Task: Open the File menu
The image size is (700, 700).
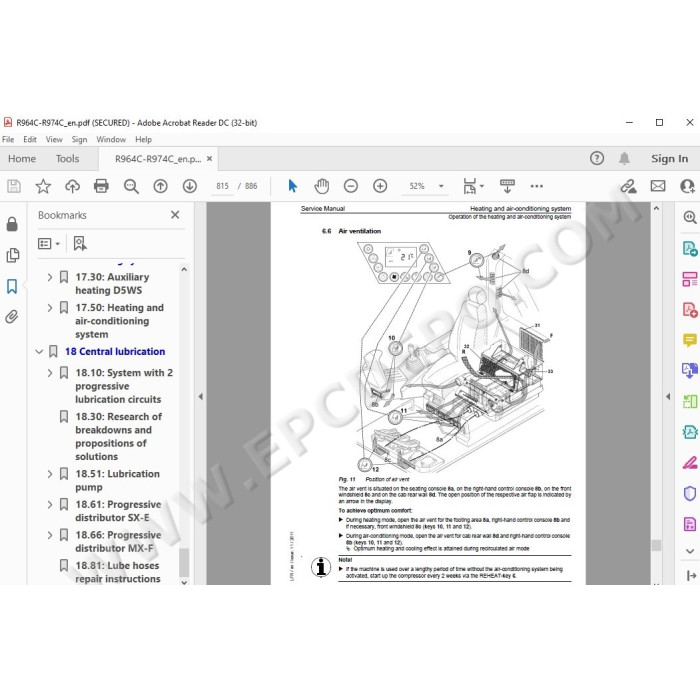Action: point(8,139)
